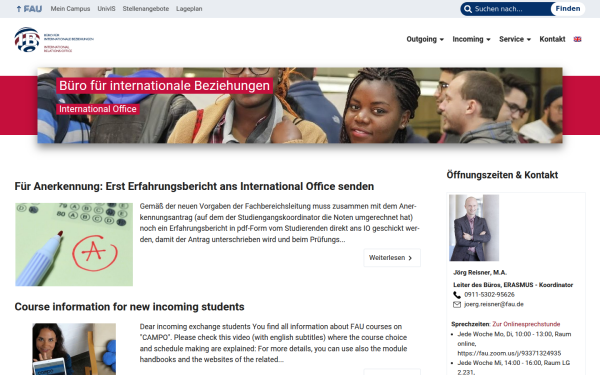Open the UnivIS link

pos(106,9)
